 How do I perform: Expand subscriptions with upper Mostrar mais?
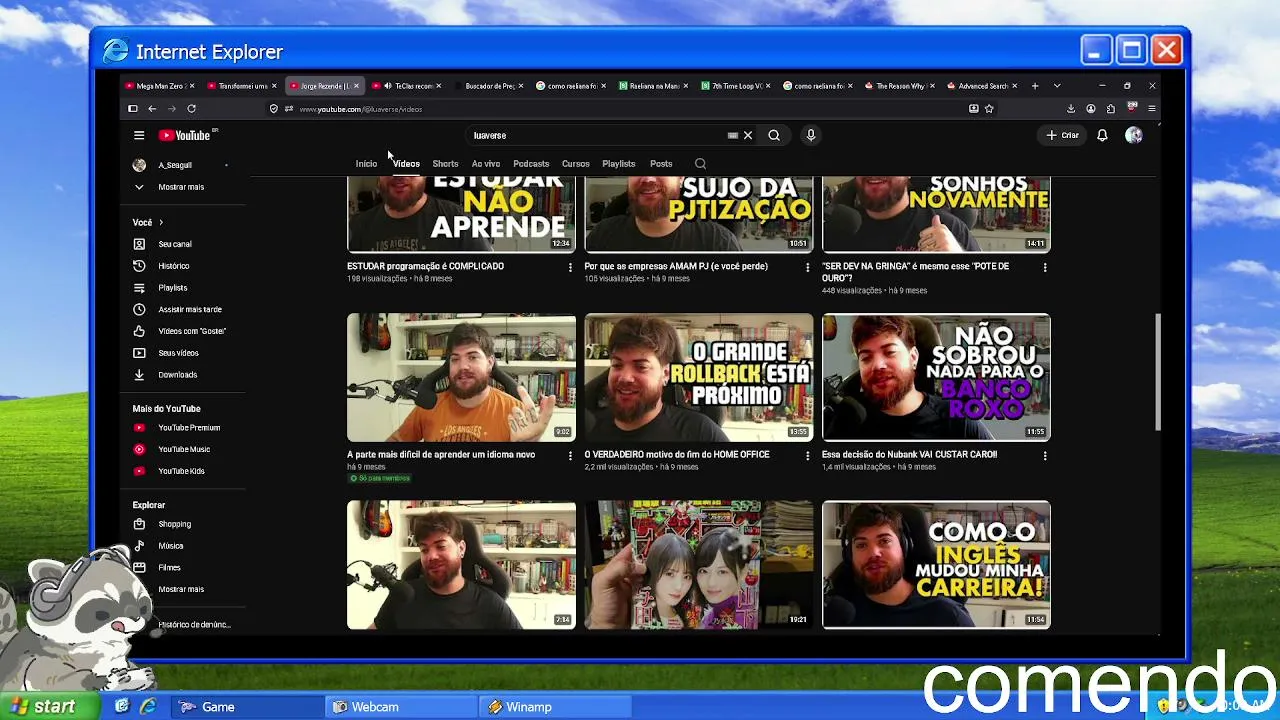[x=181, y=187]
